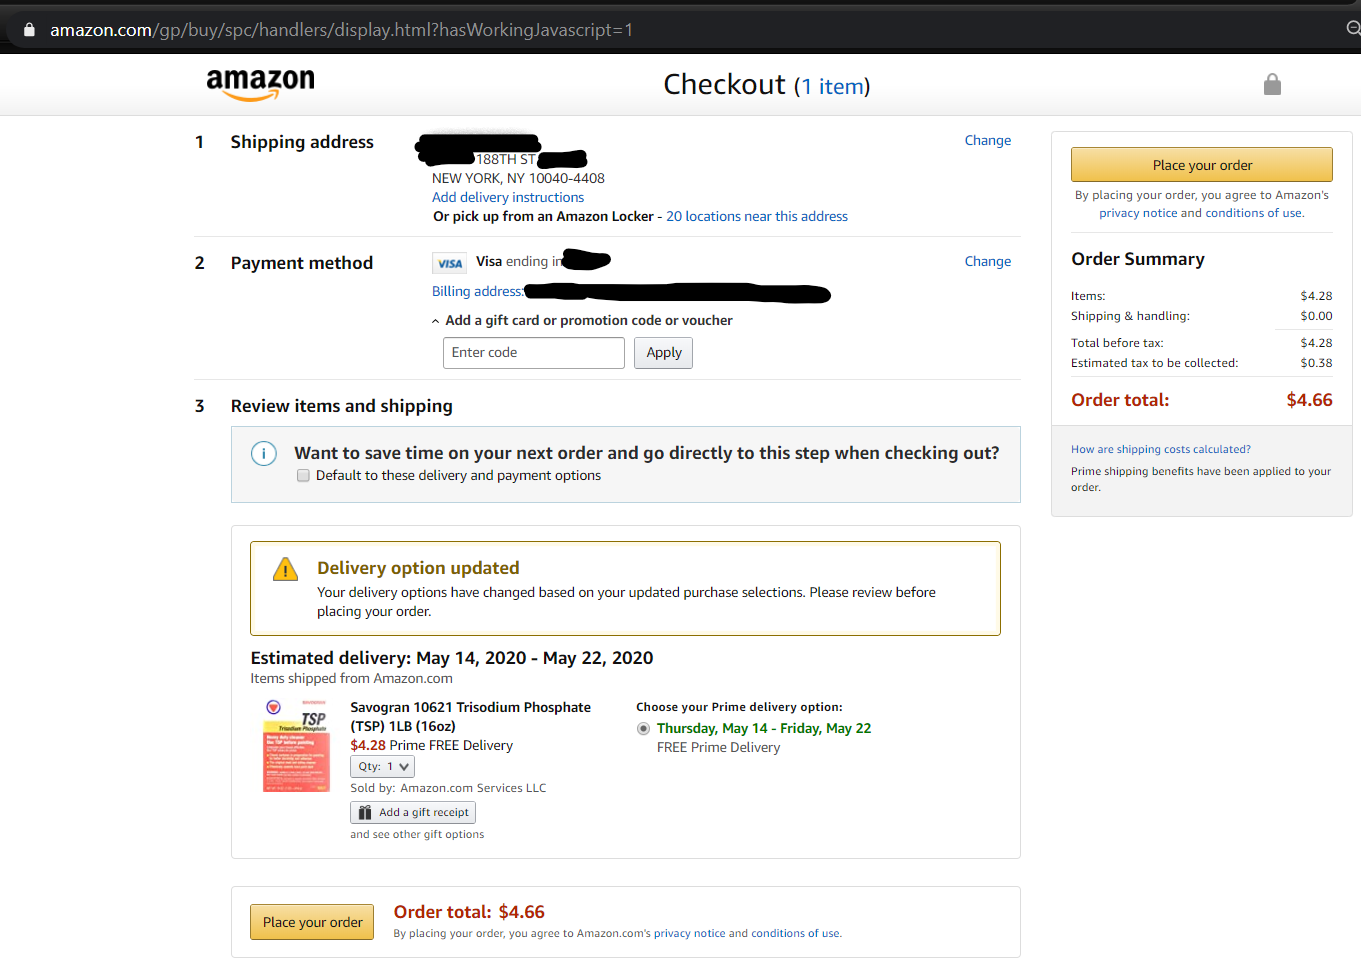Click the delivery warning triangle icon
This screenshot has width=1361, height=972.
pos(285,570)
